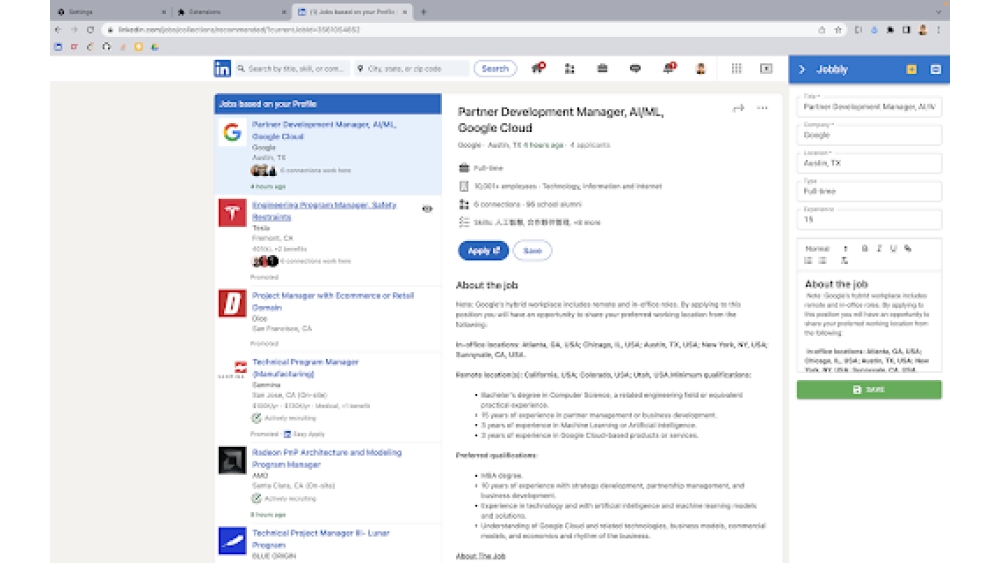Open the tab search chevron dropdown
The image size is (1000, 563).
click(x=938, y=11)
